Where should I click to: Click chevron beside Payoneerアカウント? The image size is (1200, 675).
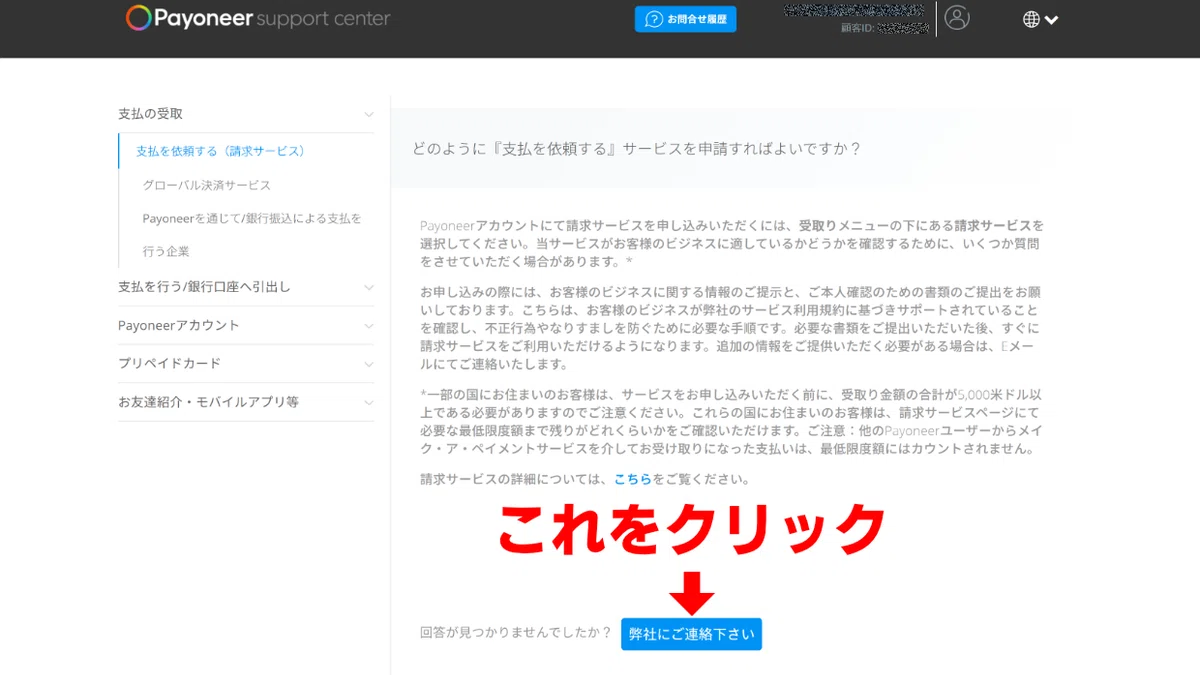pos(369,326)
